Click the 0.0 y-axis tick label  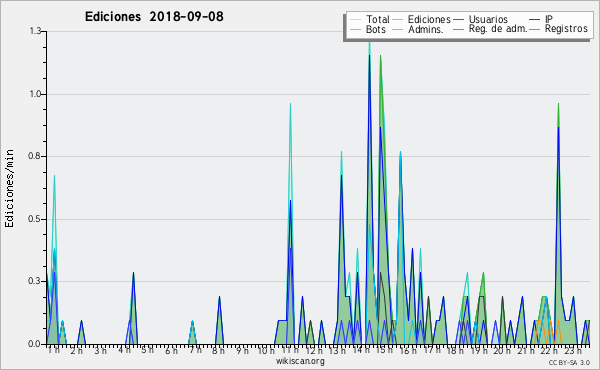[x=35, y=344]
